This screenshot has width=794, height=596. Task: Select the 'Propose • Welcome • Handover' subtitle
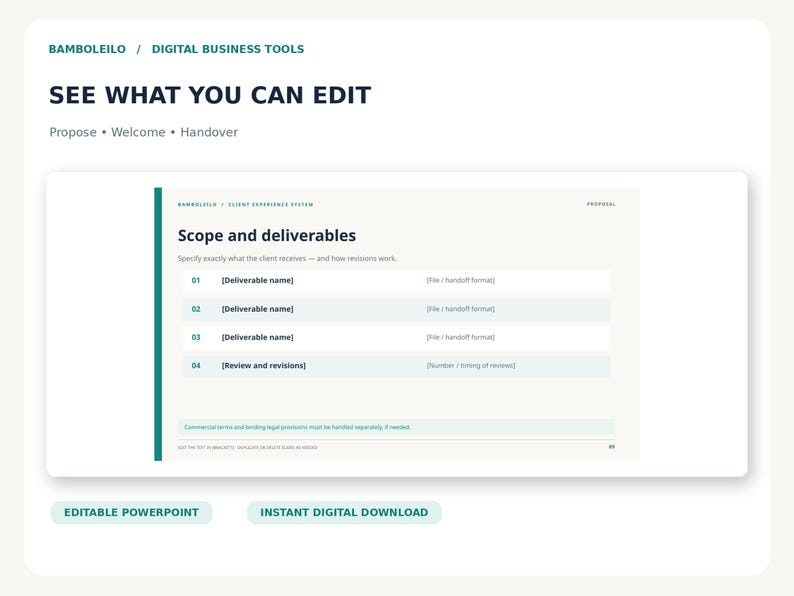click(143, 132)
